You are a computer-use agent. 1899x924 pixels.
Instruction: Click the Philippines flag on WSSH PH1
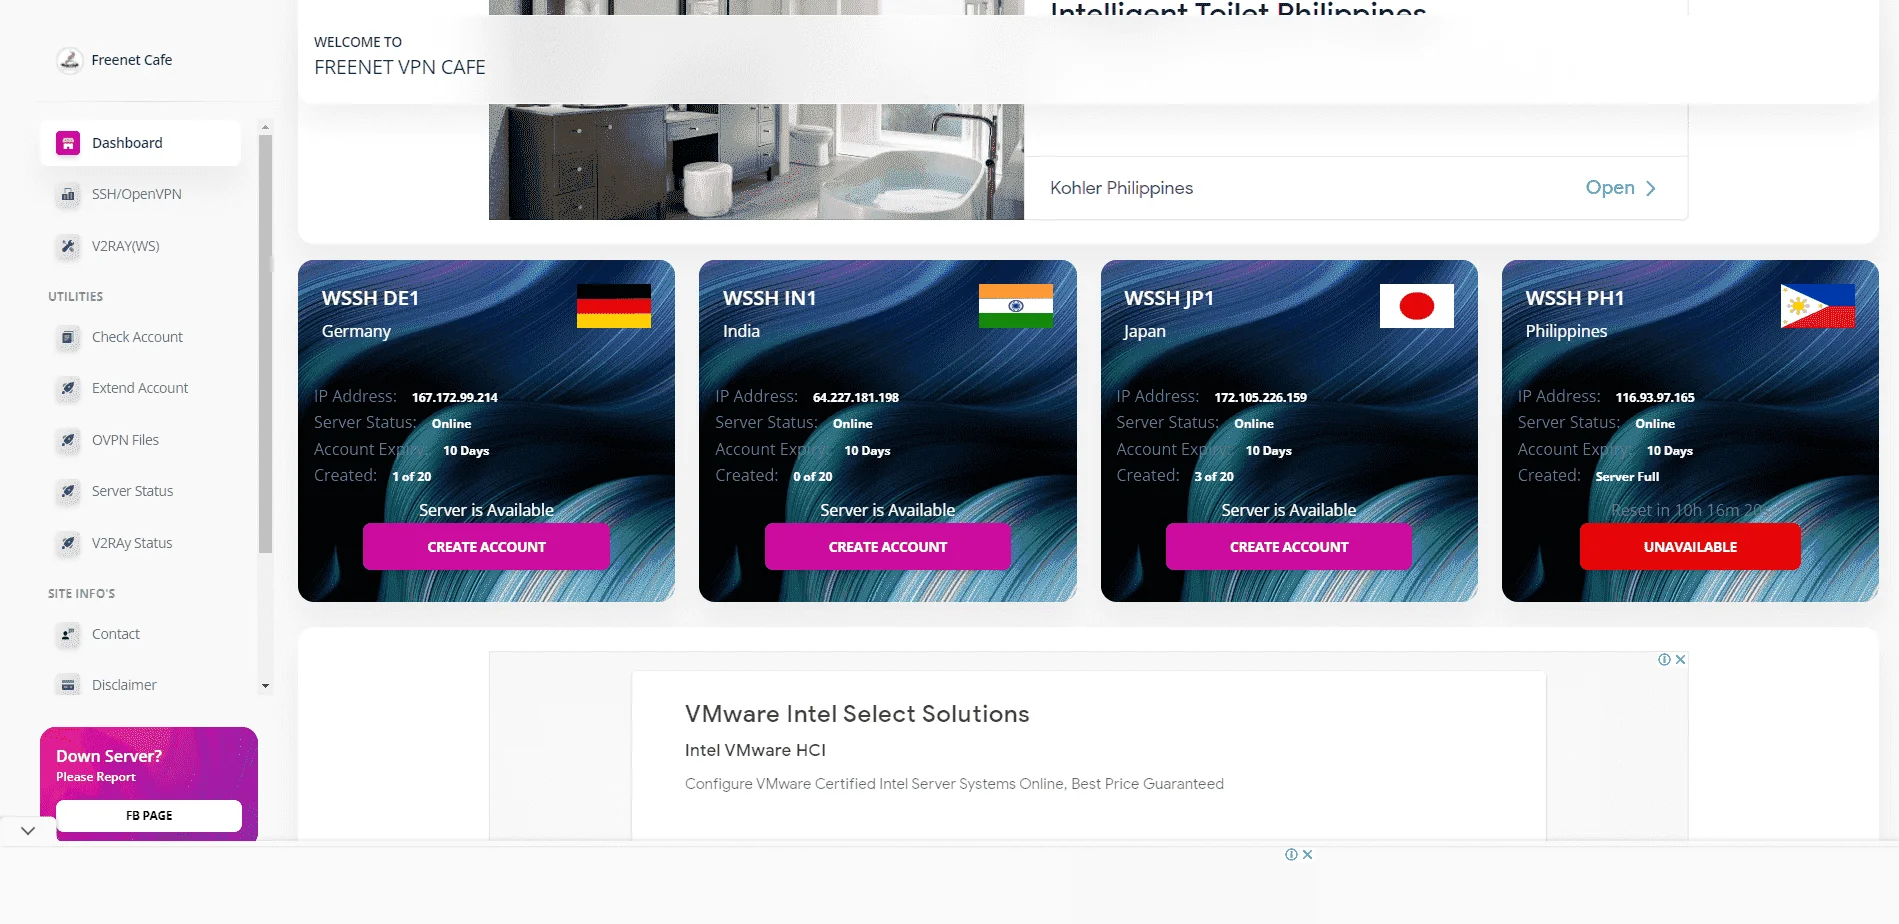(1818, 306)
